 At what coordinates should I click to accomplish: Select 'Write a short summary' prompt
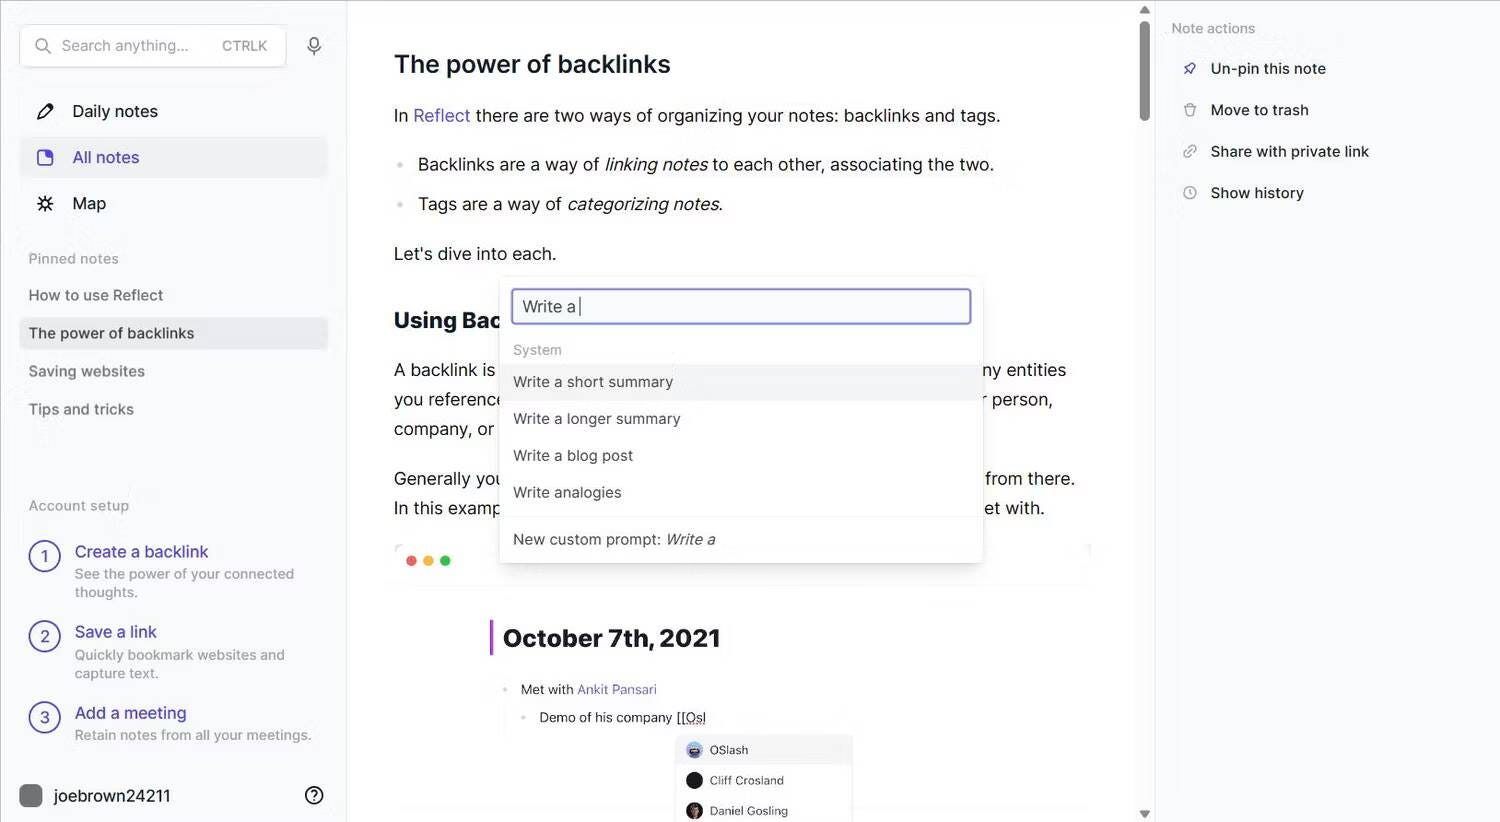(x=593, y=382)
